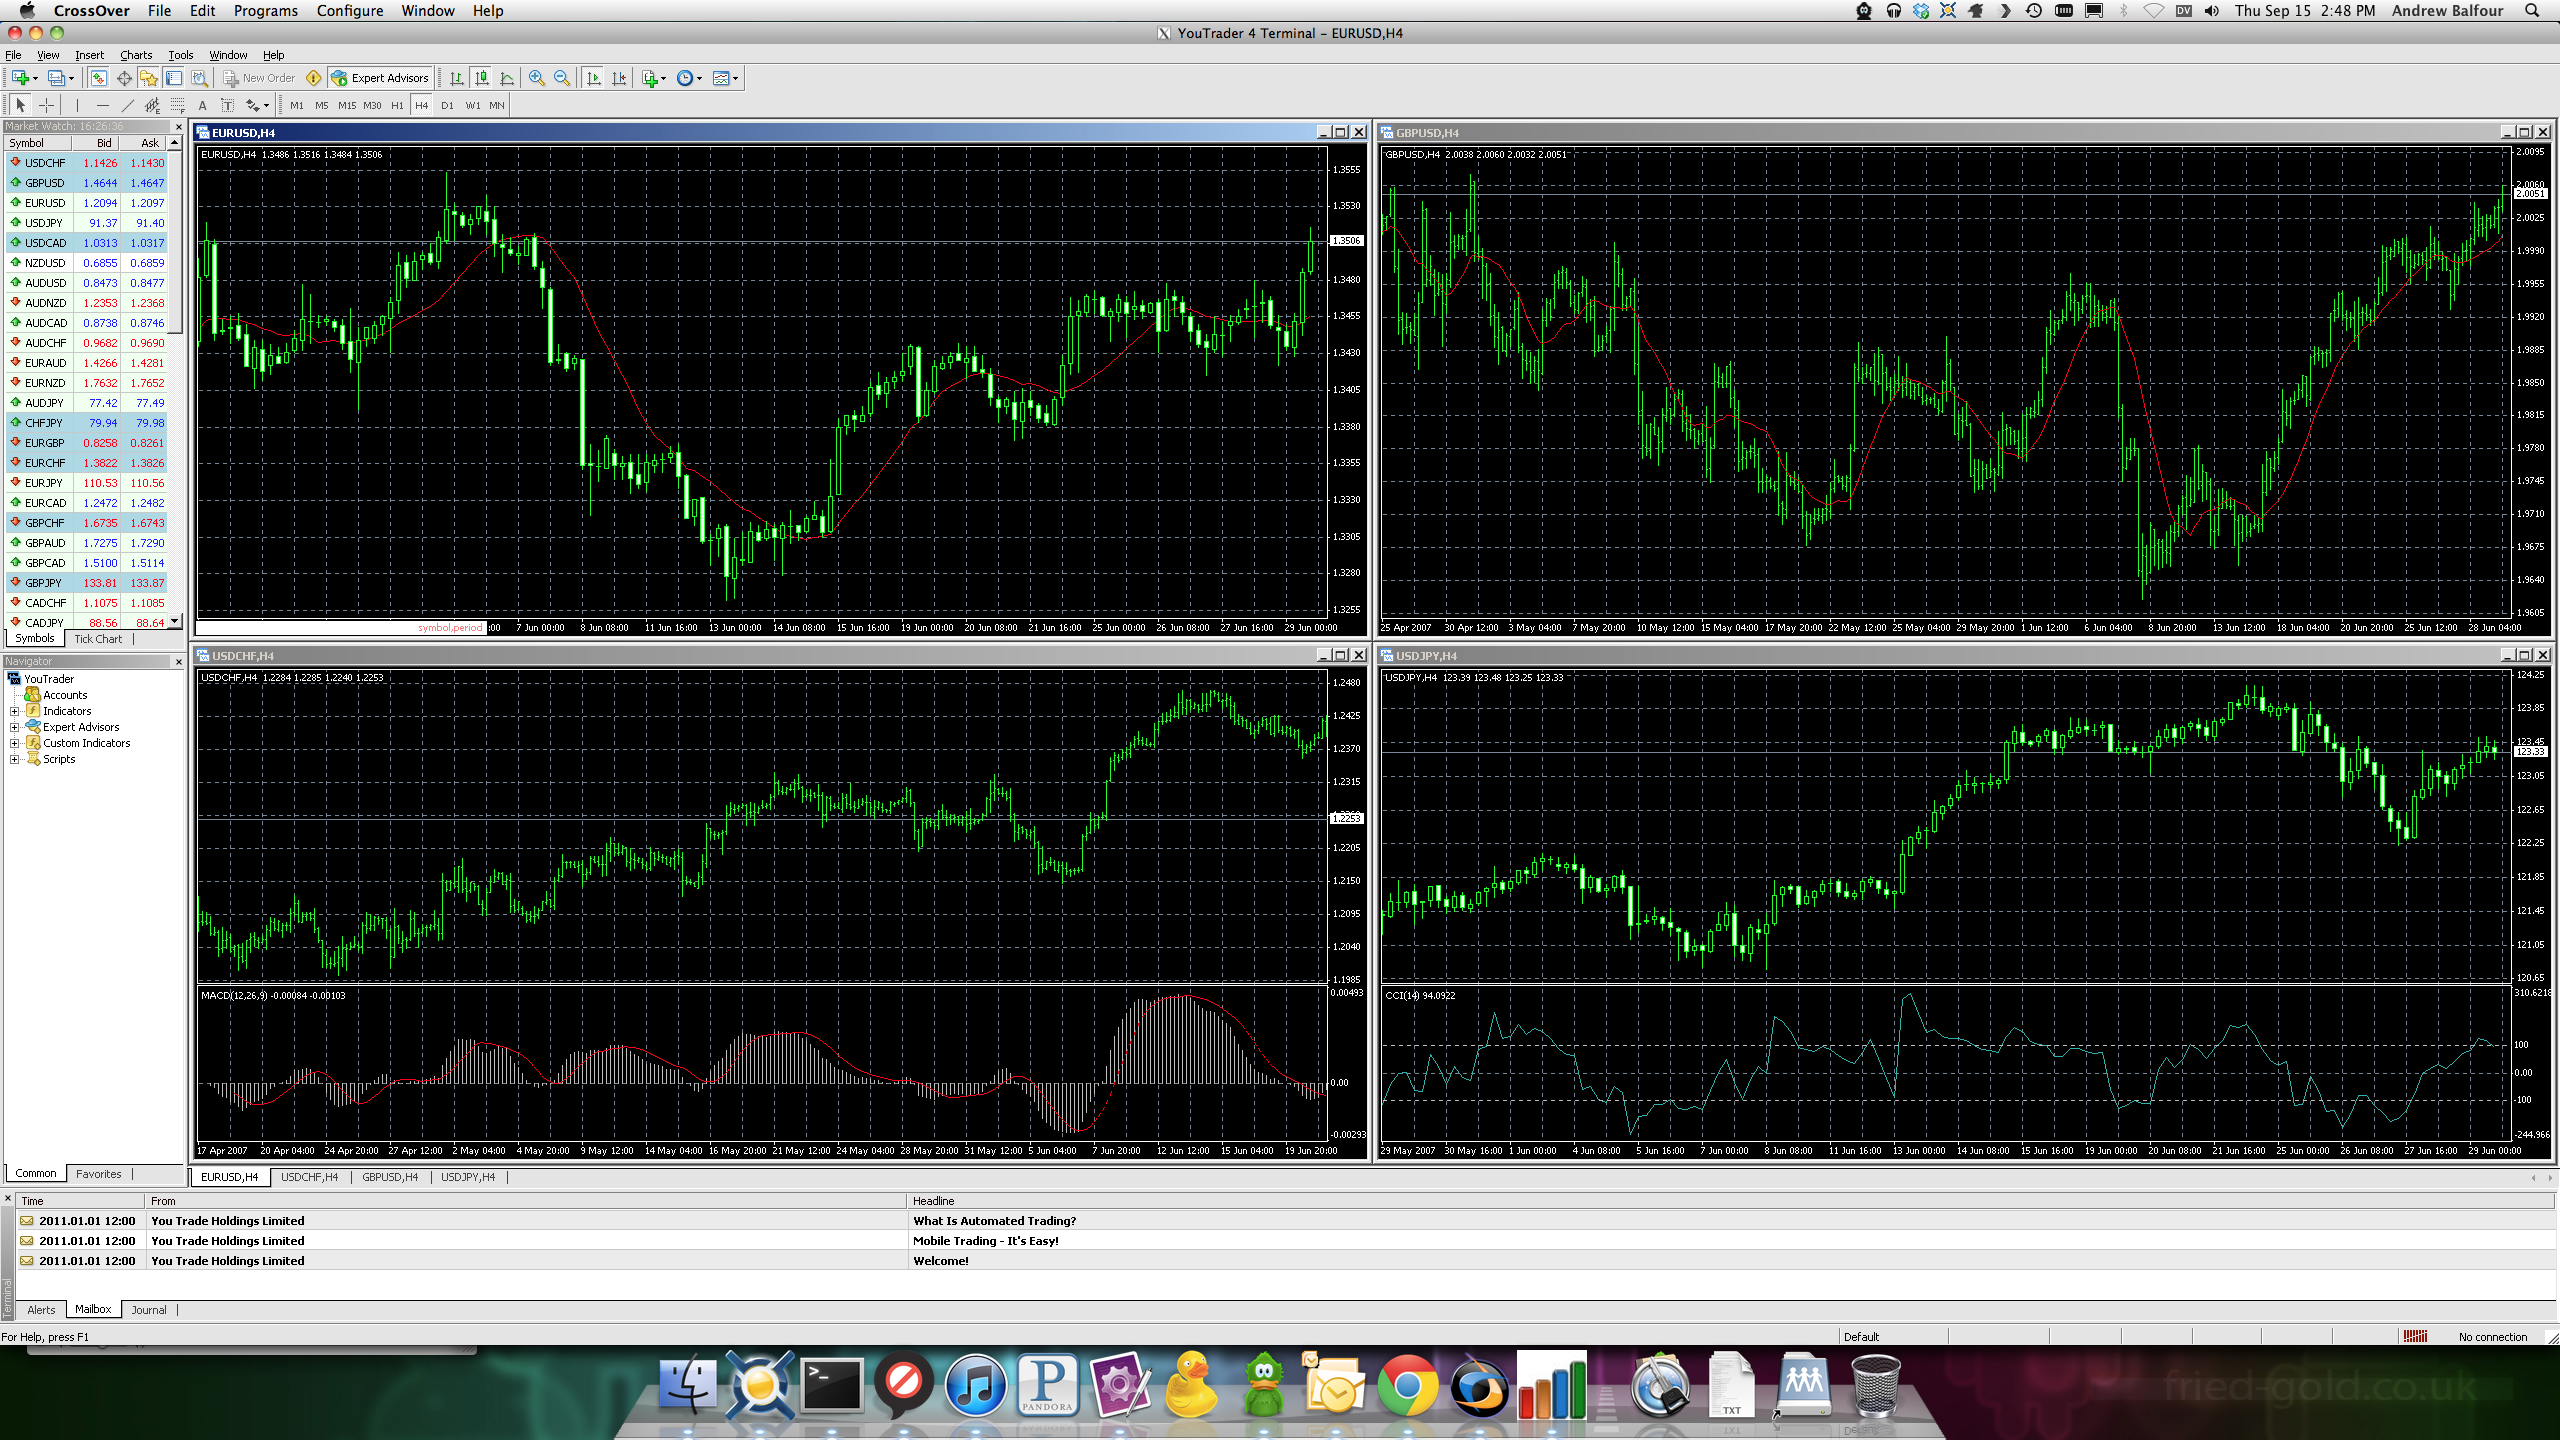Click the Arrows objects icon
Viewport: 2560px width, 1440px height.
coord(252,105)
